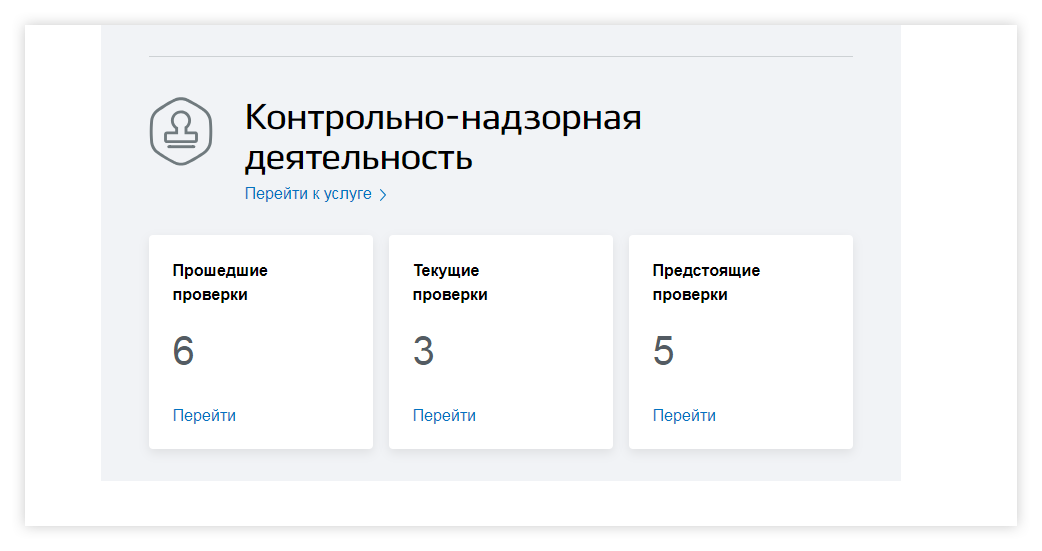
Task: Click the word 'деятельность' in the heading
Action: [359, 158]
